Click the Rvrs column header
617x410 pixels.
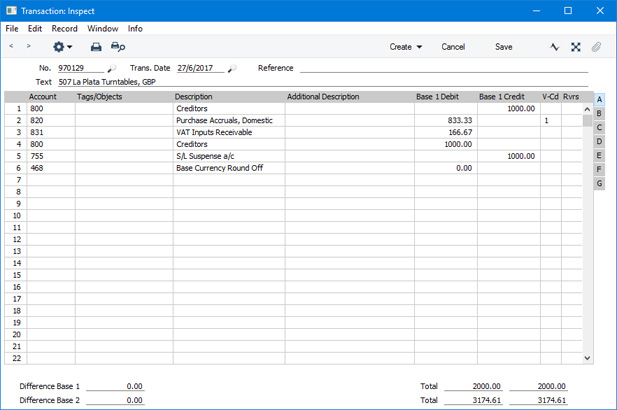[571, 97]
